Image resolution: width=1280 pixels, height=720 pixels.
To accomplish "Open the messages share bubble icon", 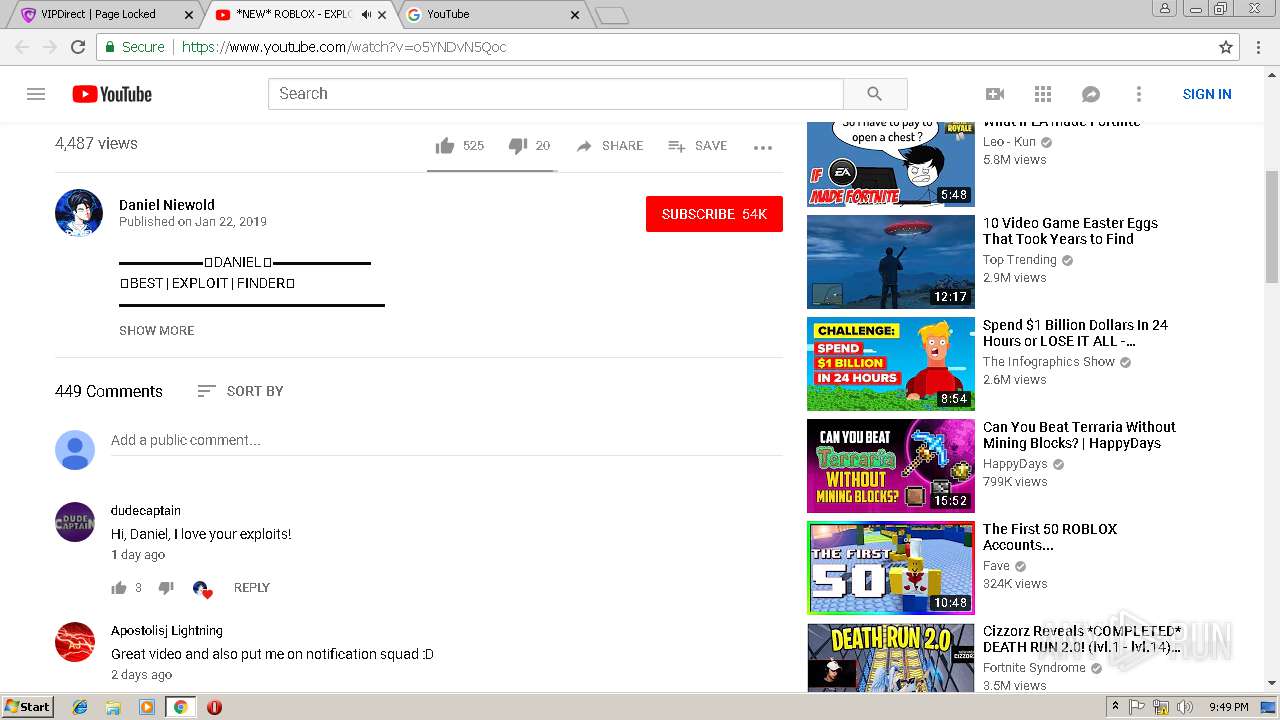I will pyautogui.click(x=1091, y=94).
